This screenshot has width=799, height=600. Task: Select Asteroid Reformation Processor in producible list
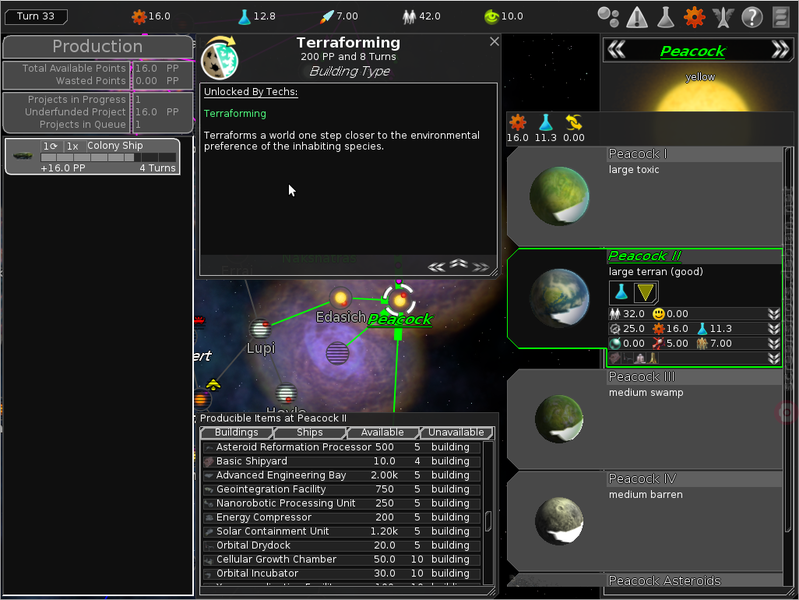[342, 448]
